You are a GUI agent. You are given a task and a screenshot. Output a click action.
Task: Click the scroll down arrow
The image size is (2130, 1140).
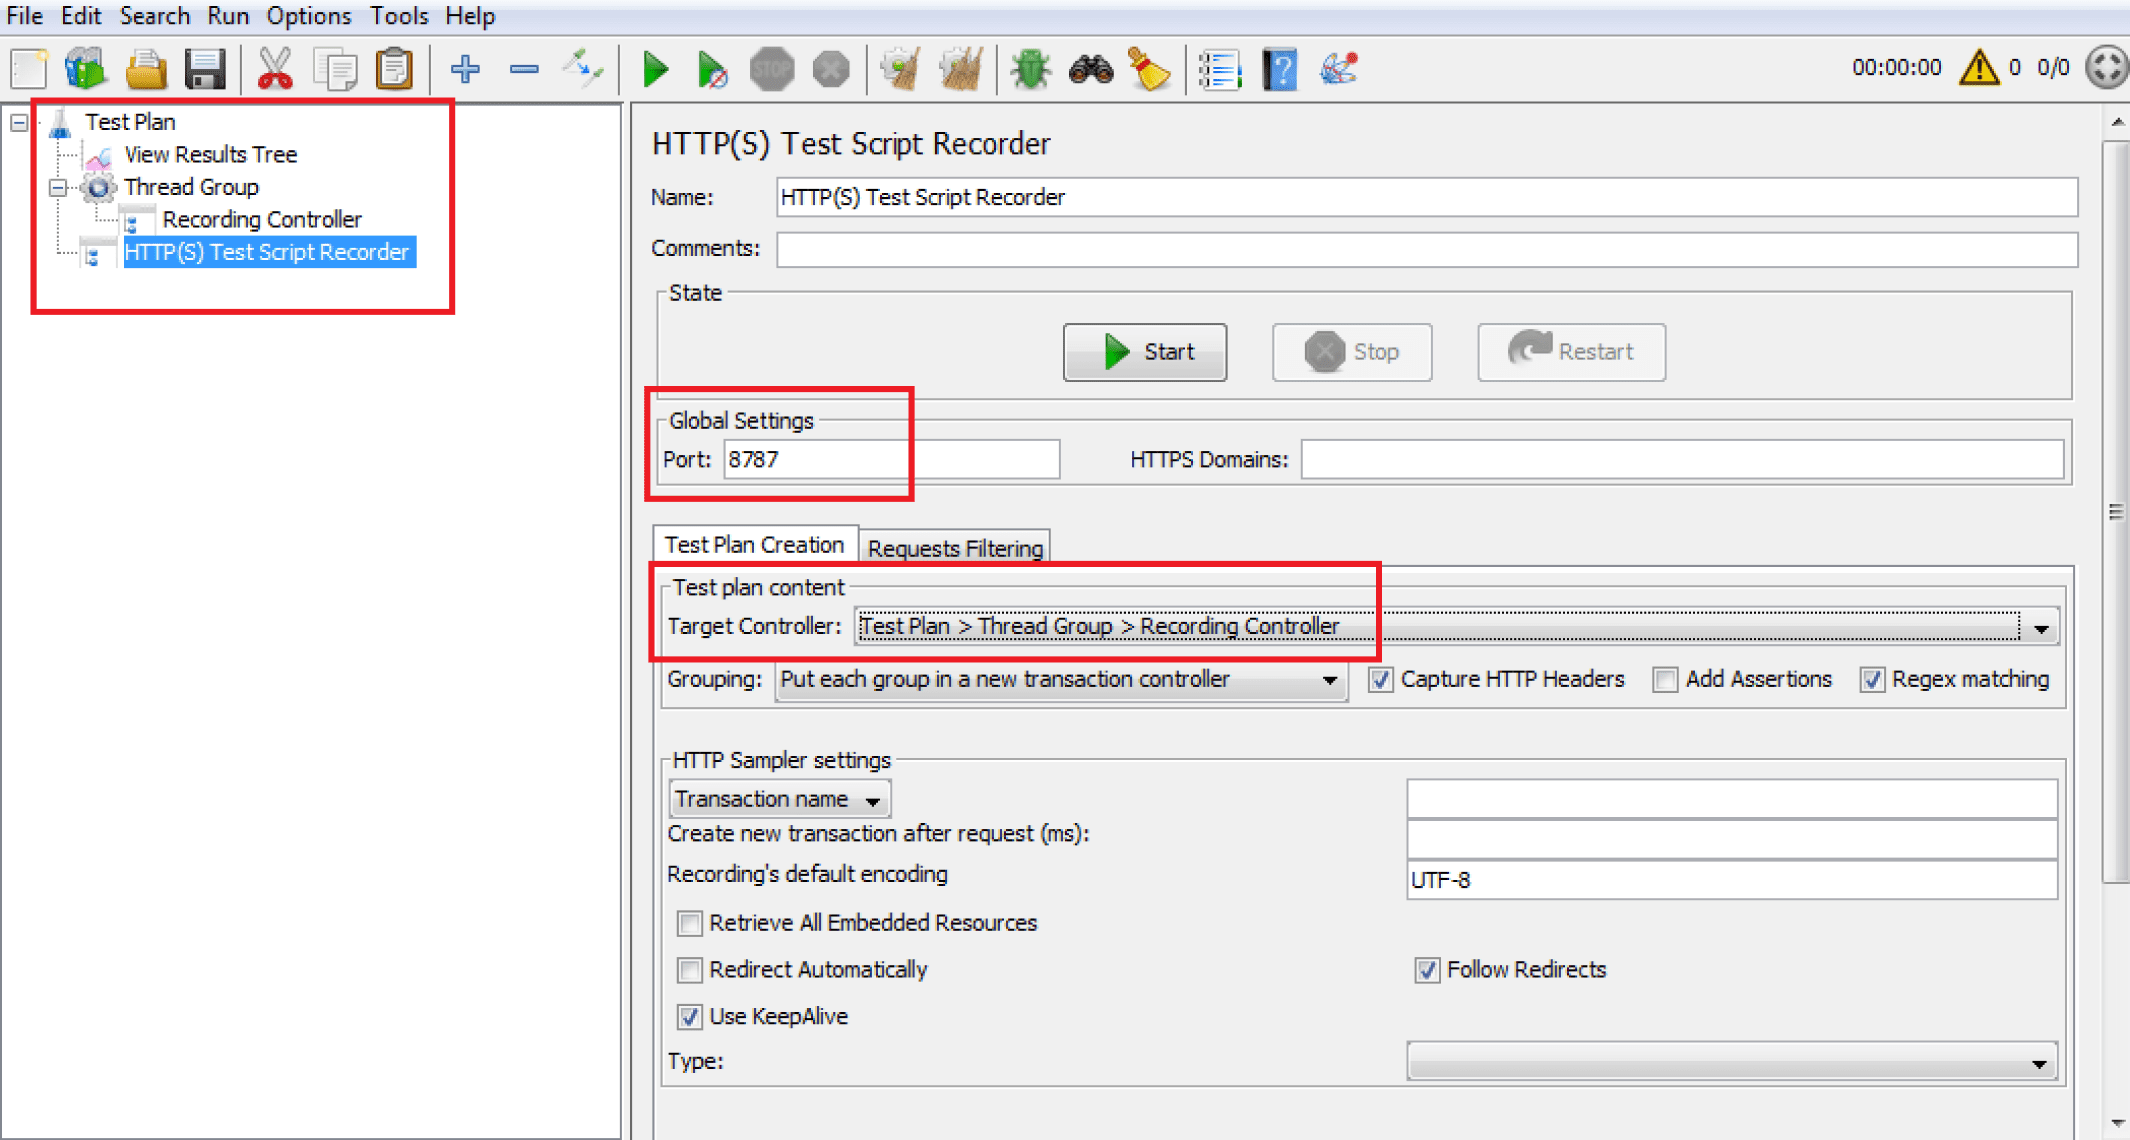tap(2117, 1124)
